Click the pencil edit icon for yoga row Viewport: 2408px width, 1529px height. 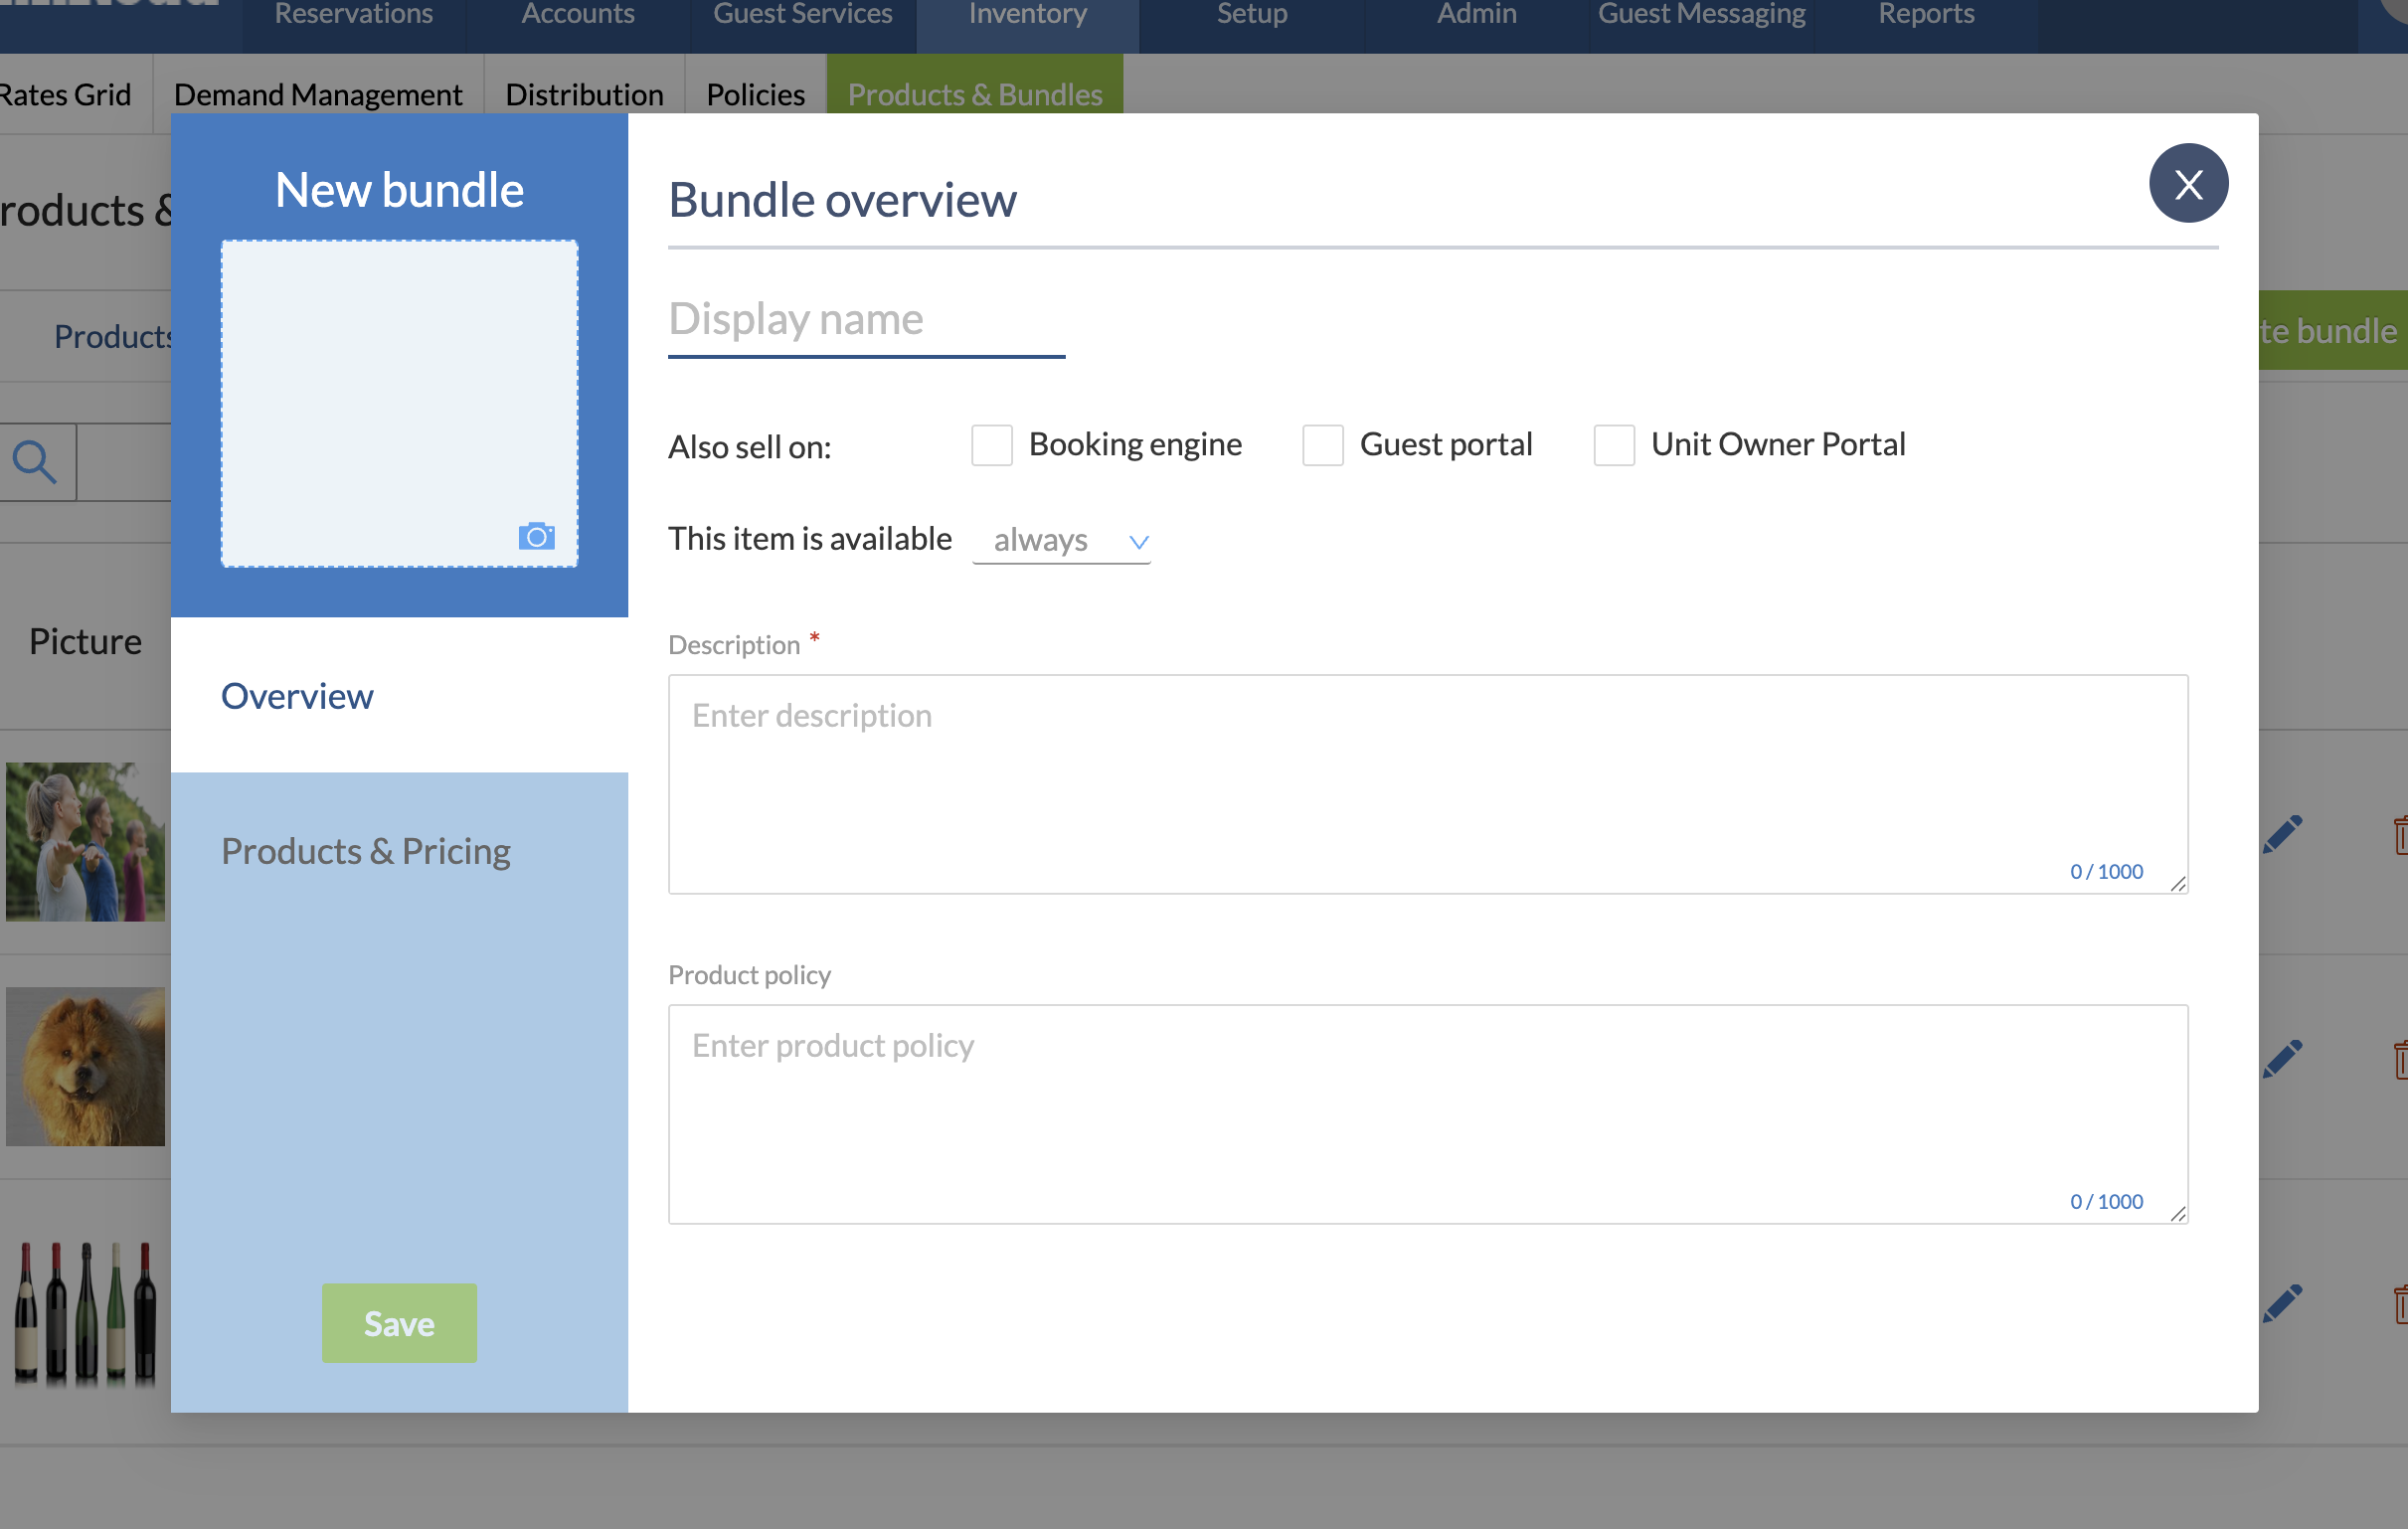click(x=2283, y=834)
